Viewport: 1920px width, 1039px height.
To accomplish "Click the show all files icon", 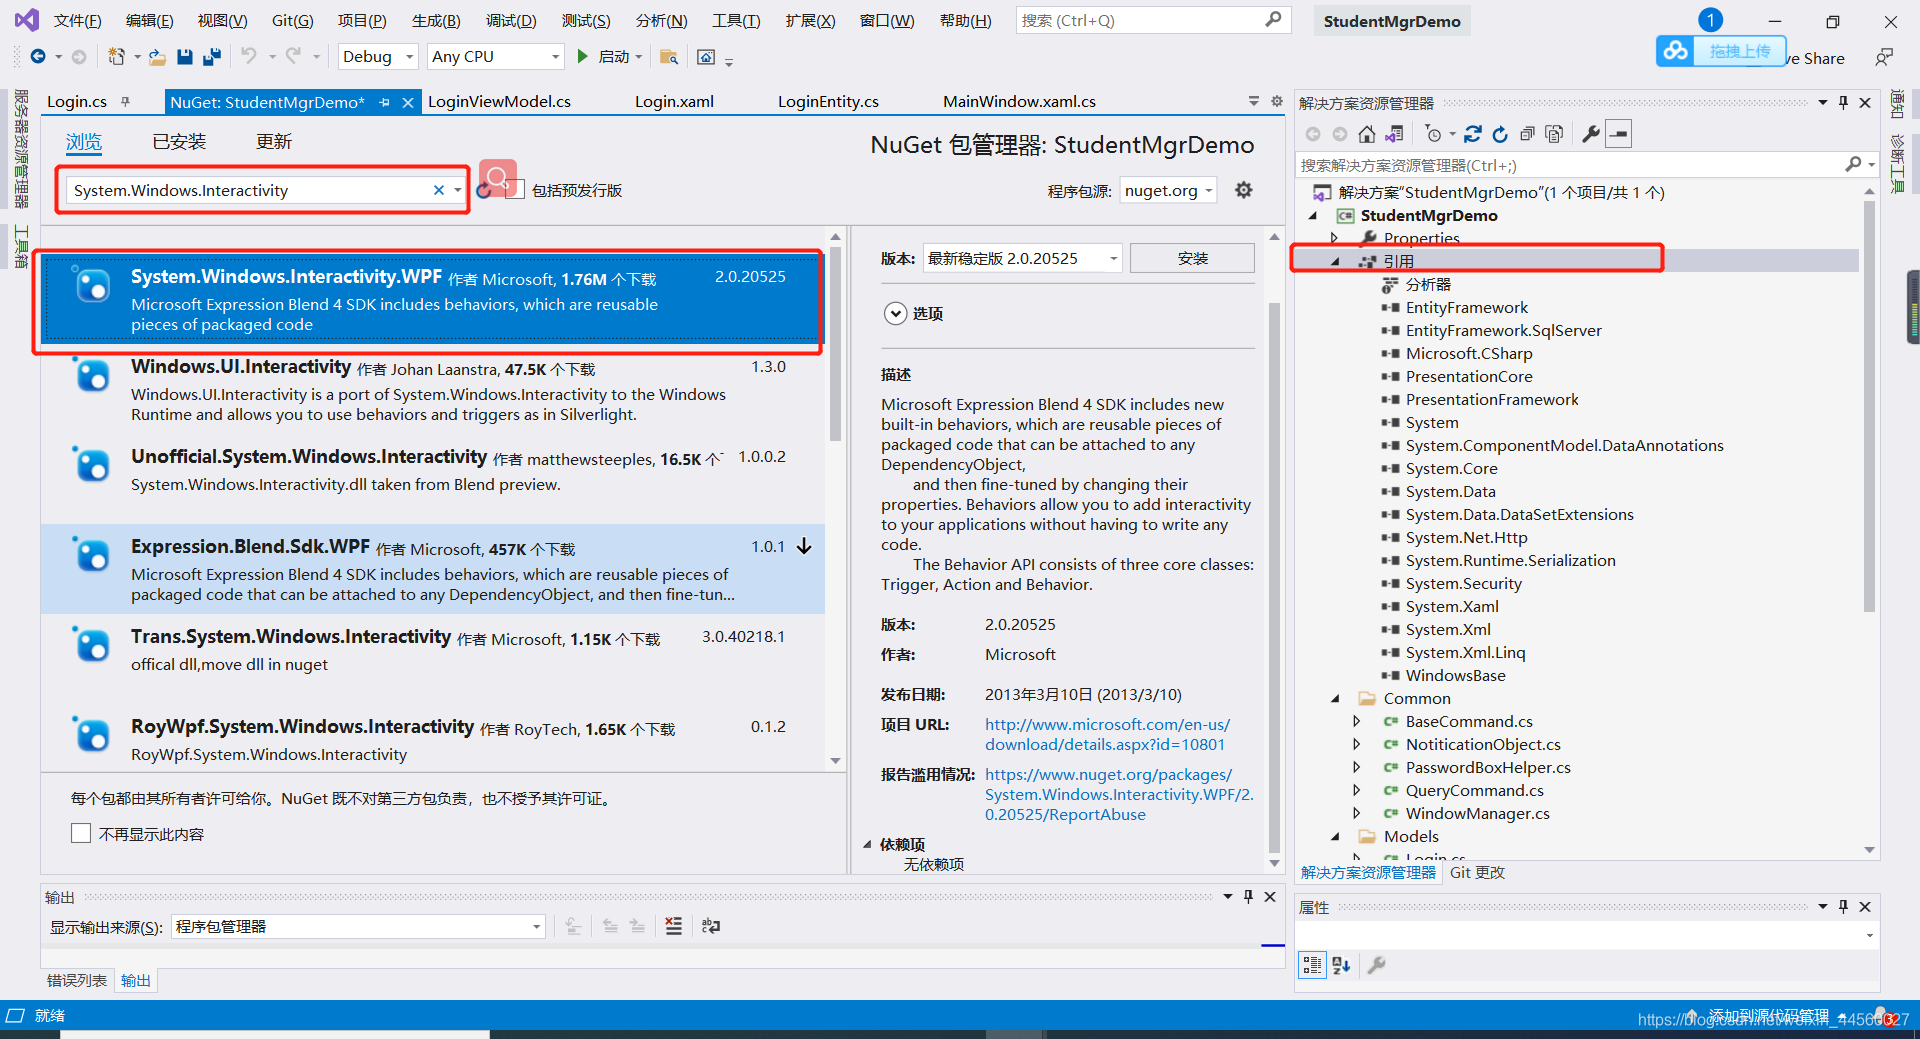I will (x=1554, y=134).
